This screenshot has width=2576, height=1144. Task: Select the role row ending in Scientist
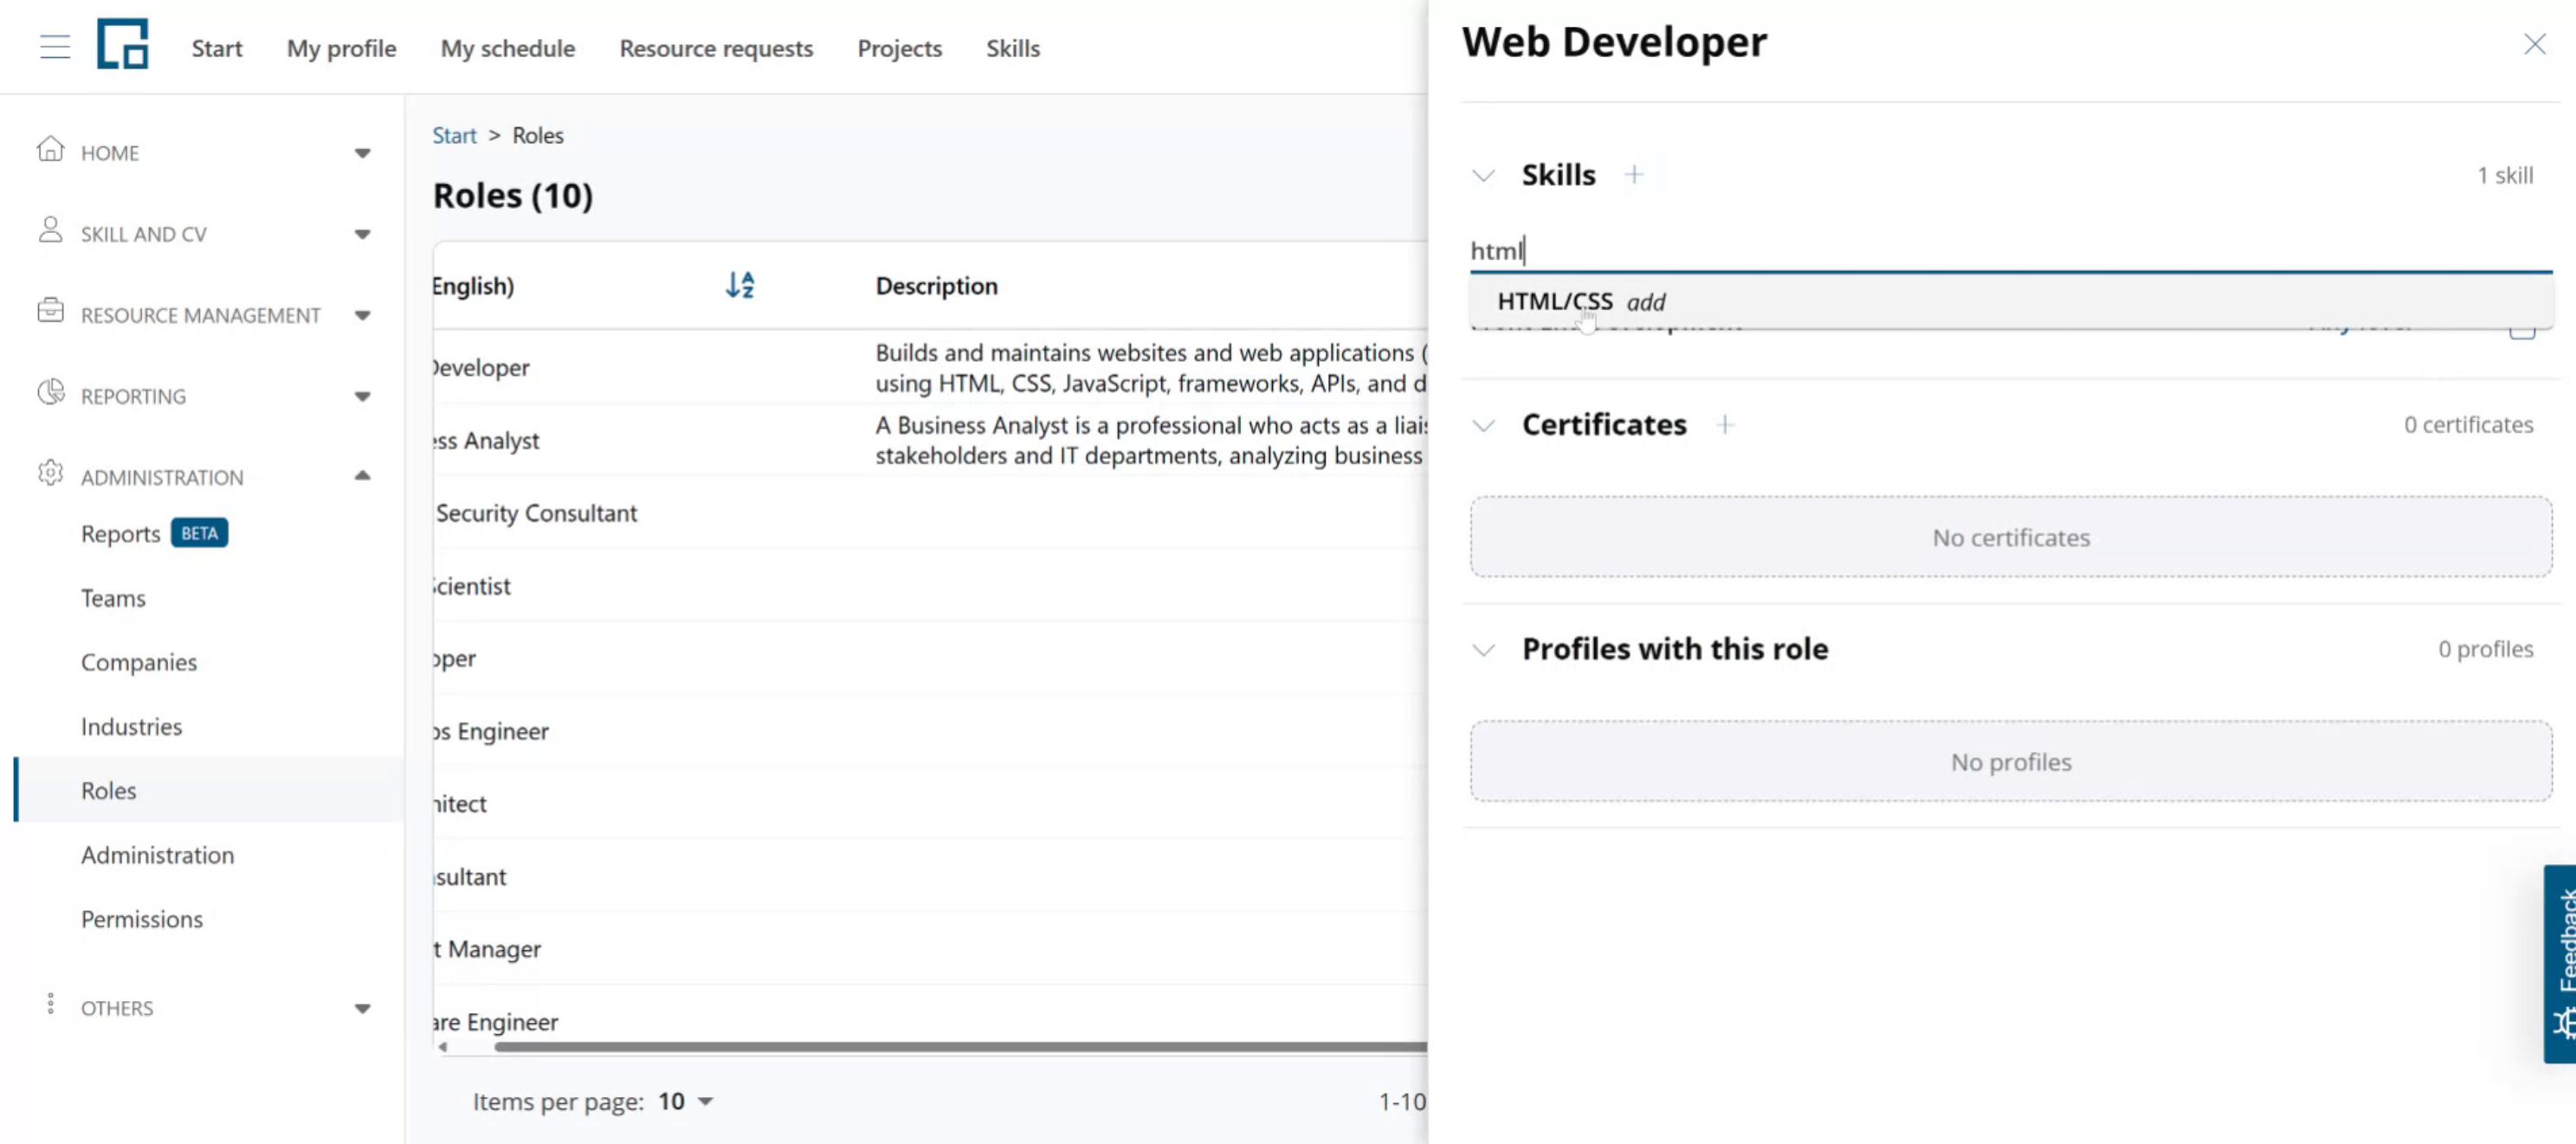930,586
